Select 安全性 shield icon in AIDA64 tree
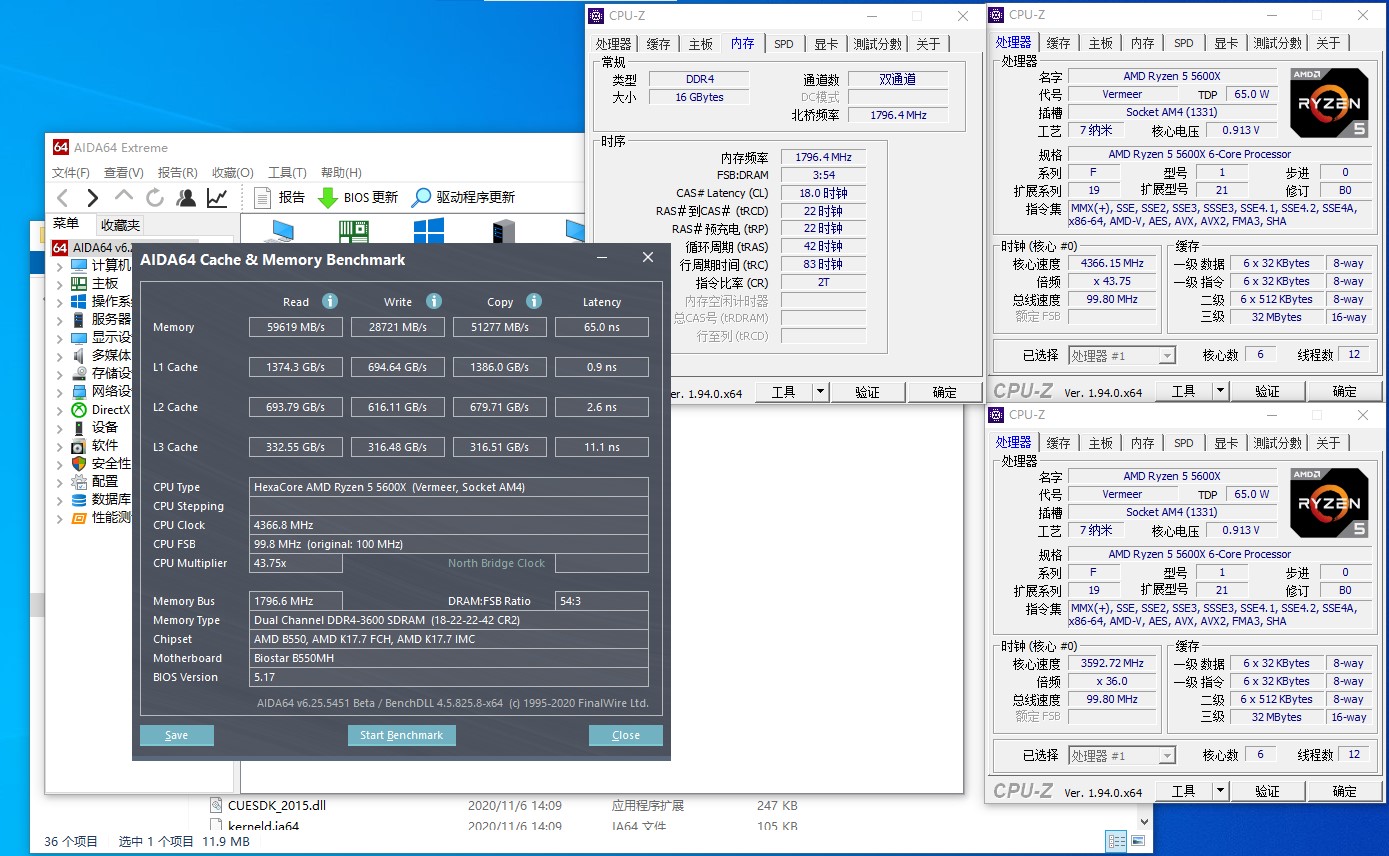This screenshot has width=1389, height=856. (79, 463)
